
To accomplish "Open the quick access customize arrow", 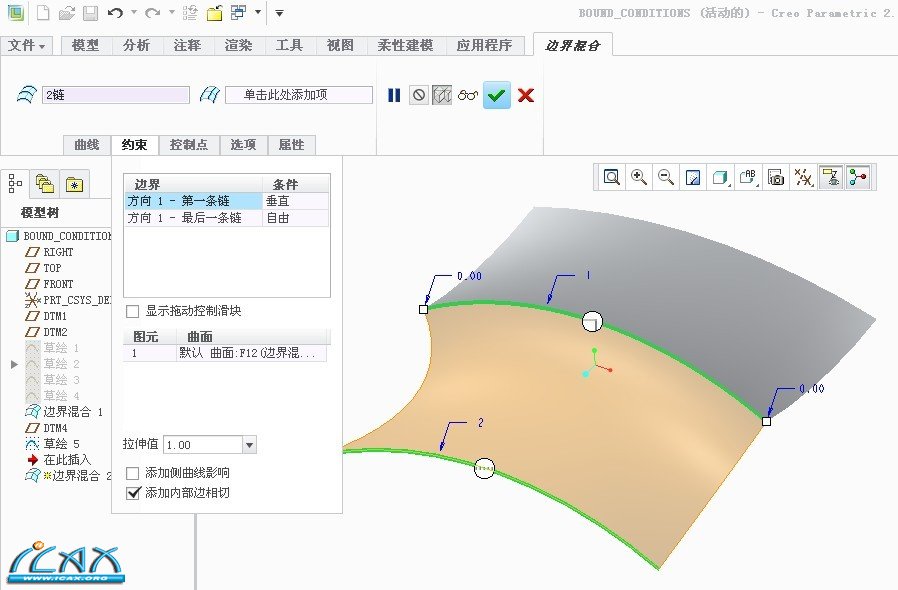I will (x=279, y=13).
